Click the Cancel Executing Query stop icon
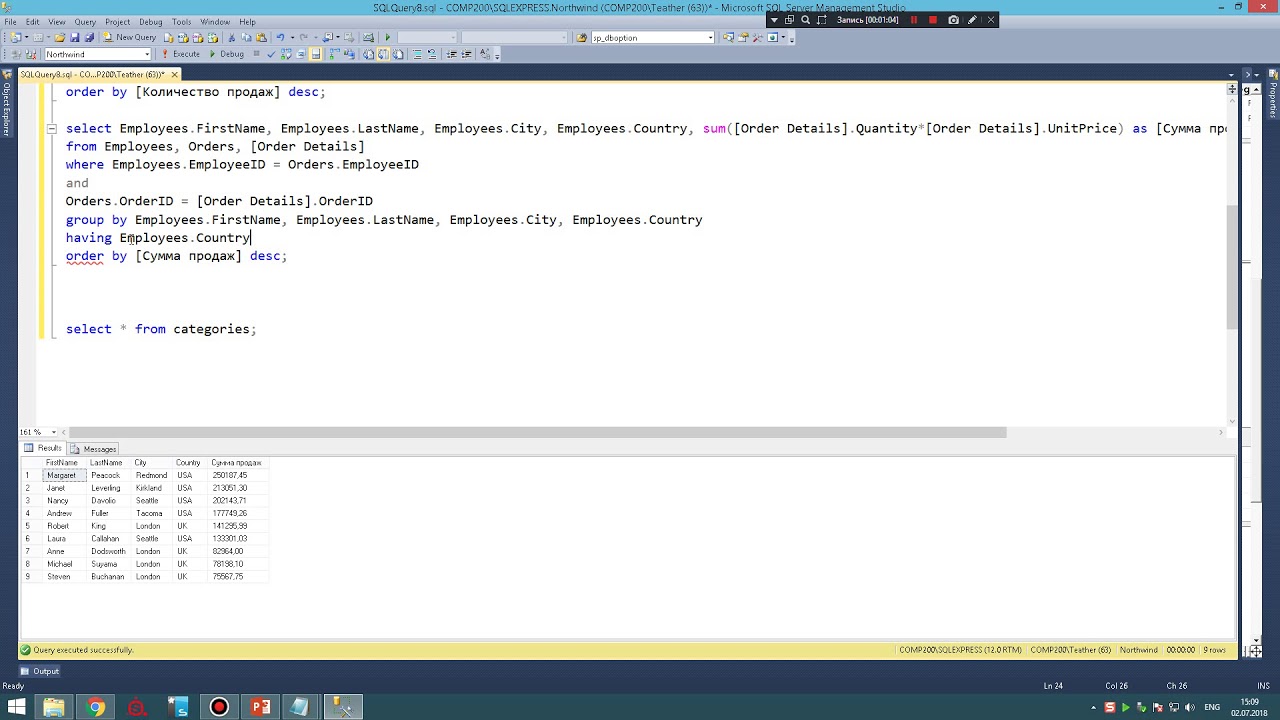The height and width of the screenshot is (720, 1280). point(256,54)
